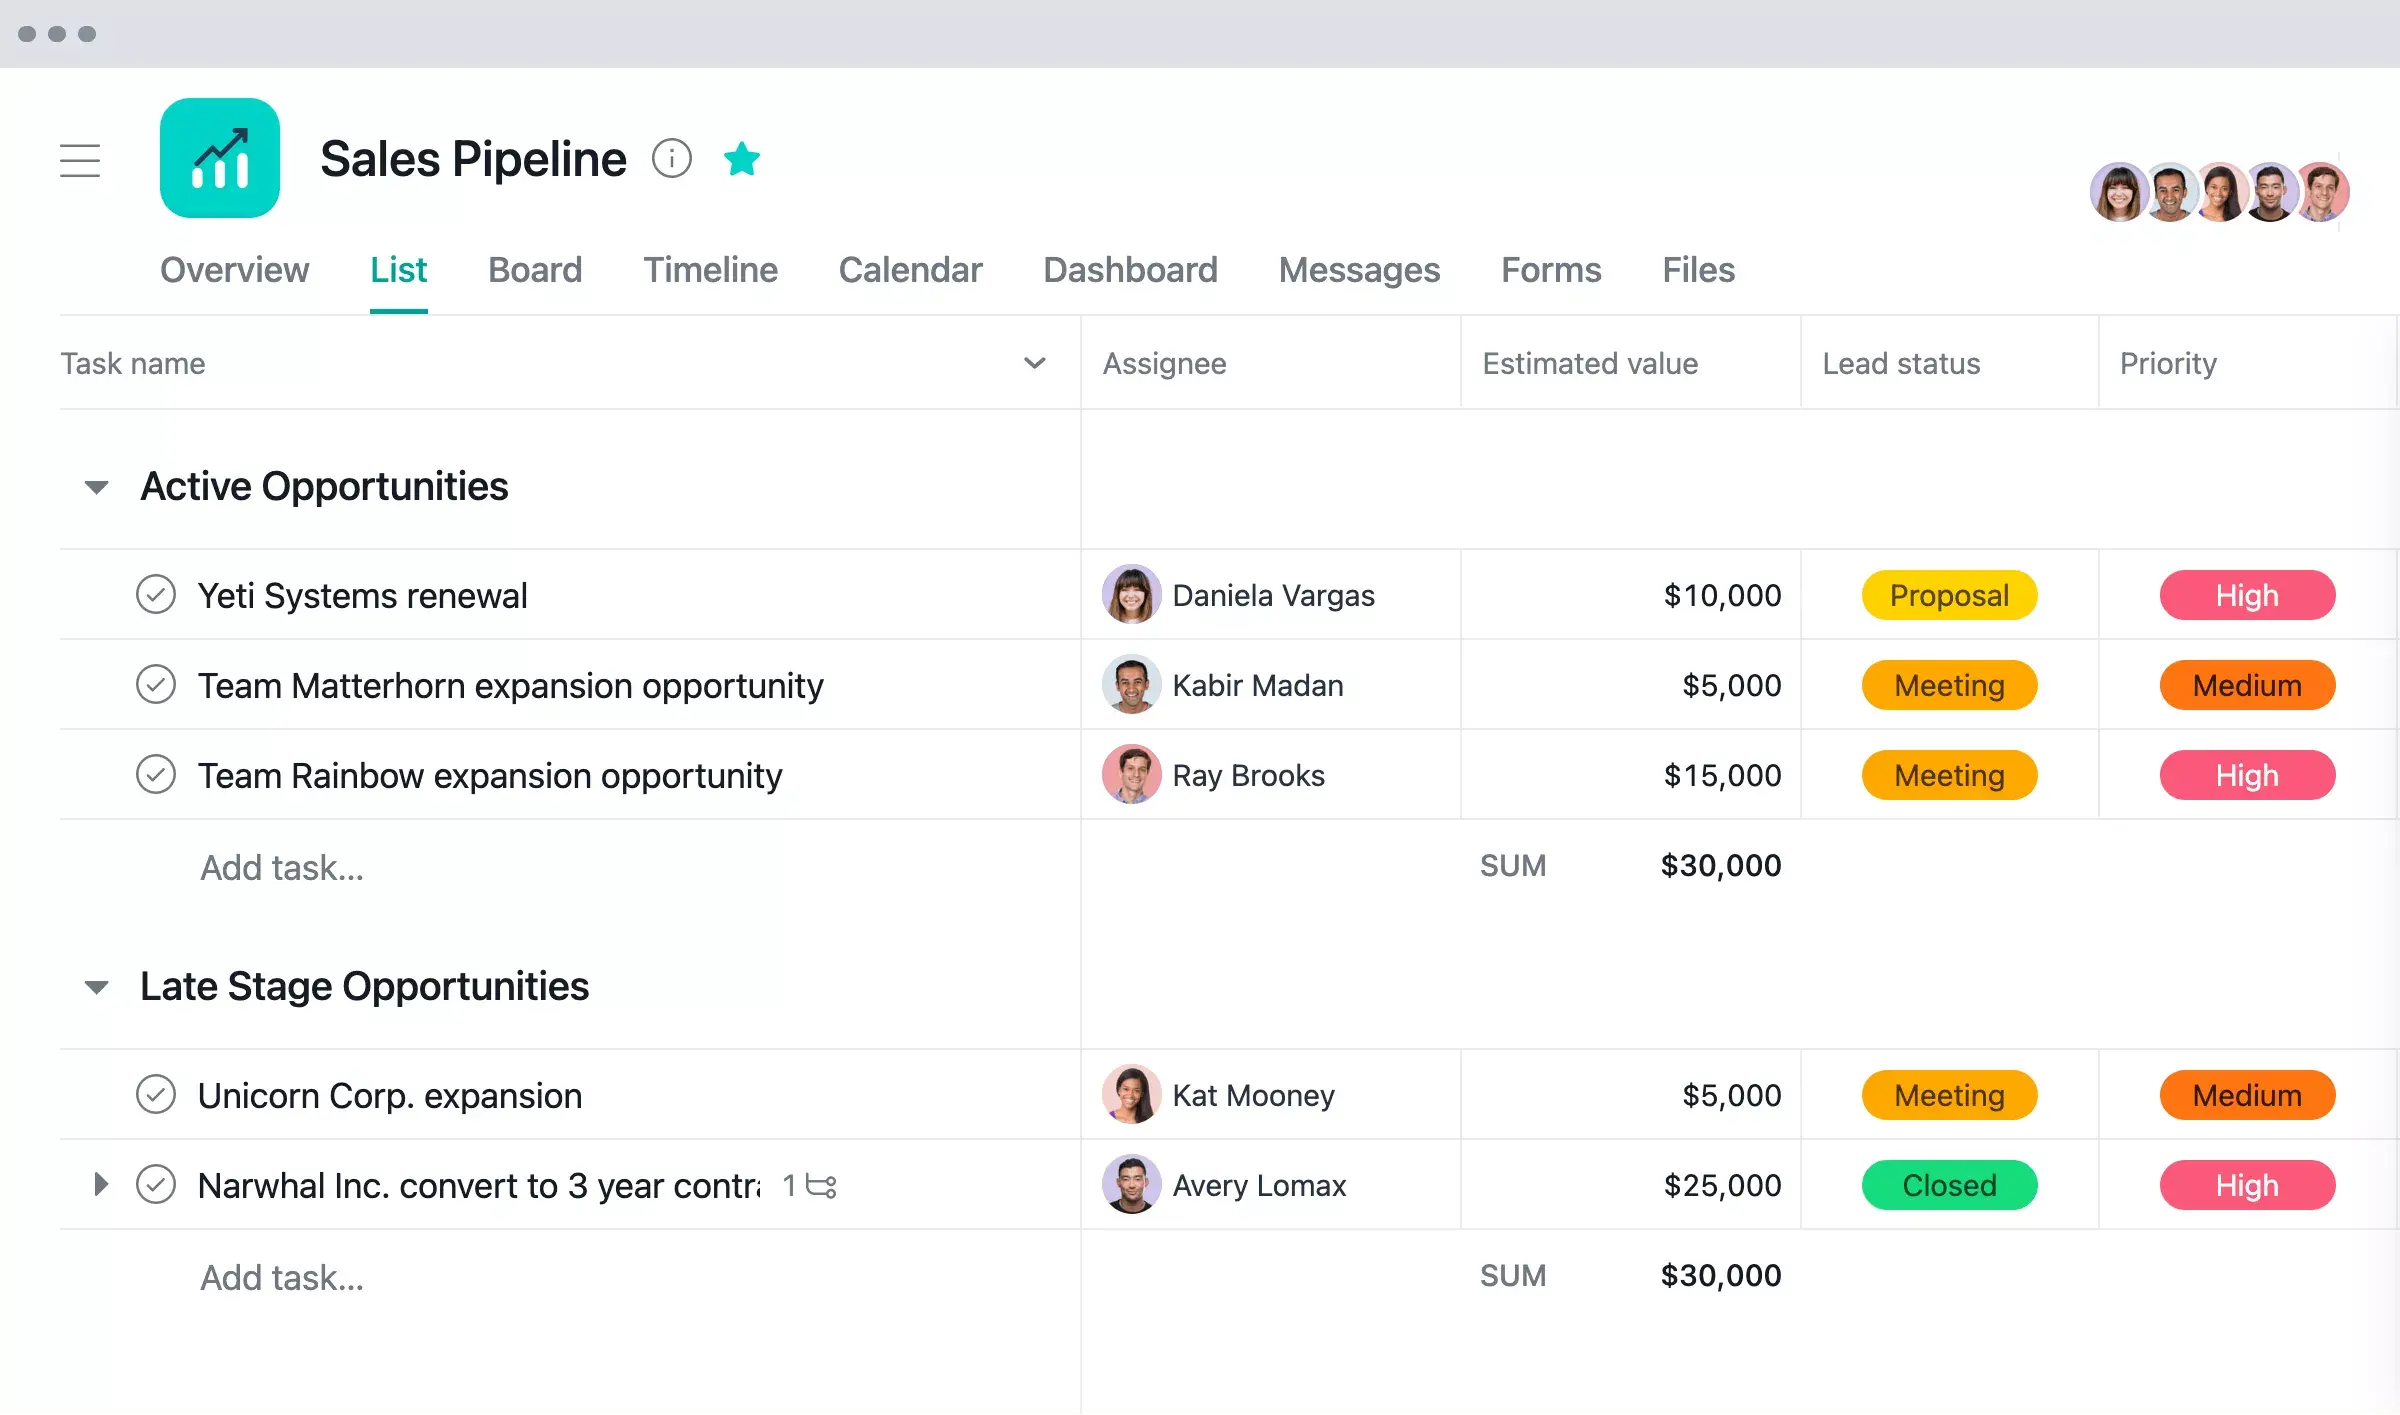Click the Proposal lead status badge

pyautogui.click(x=1945, y=593)
